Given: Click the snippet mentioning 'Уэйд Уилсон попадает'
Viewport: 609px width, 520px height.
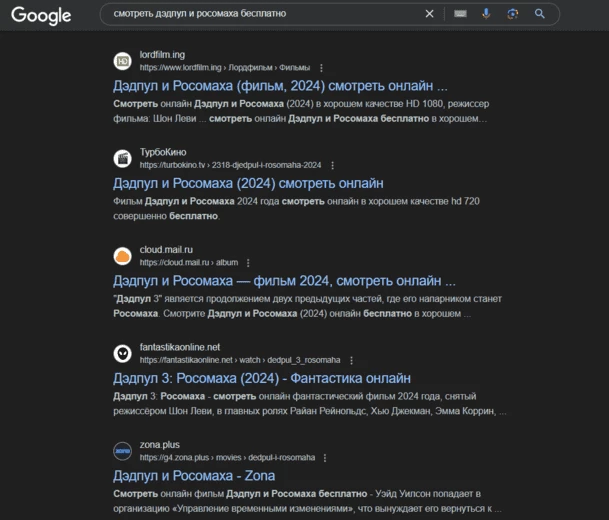Looking at the screenshot, I should pyautogui.click(x=307, y=501).
